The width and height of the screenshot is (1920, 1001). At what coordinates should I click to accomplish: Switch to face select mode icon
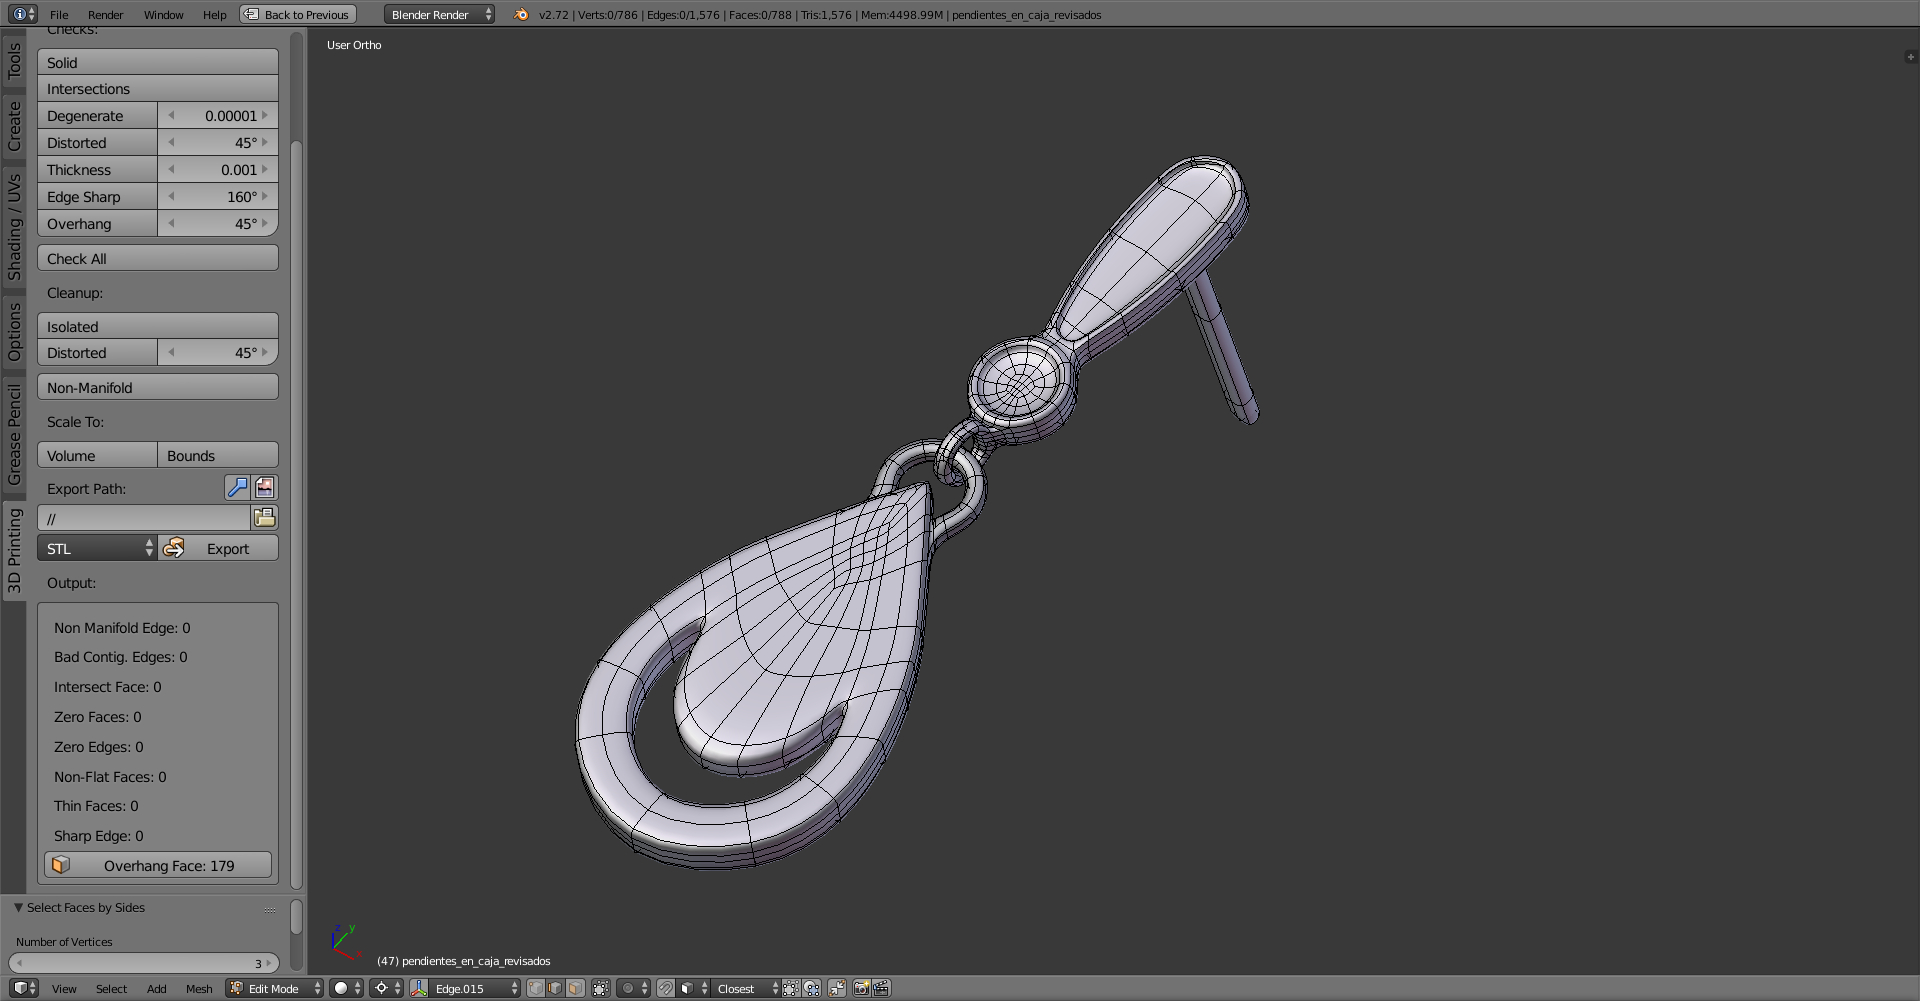(576, 988)
